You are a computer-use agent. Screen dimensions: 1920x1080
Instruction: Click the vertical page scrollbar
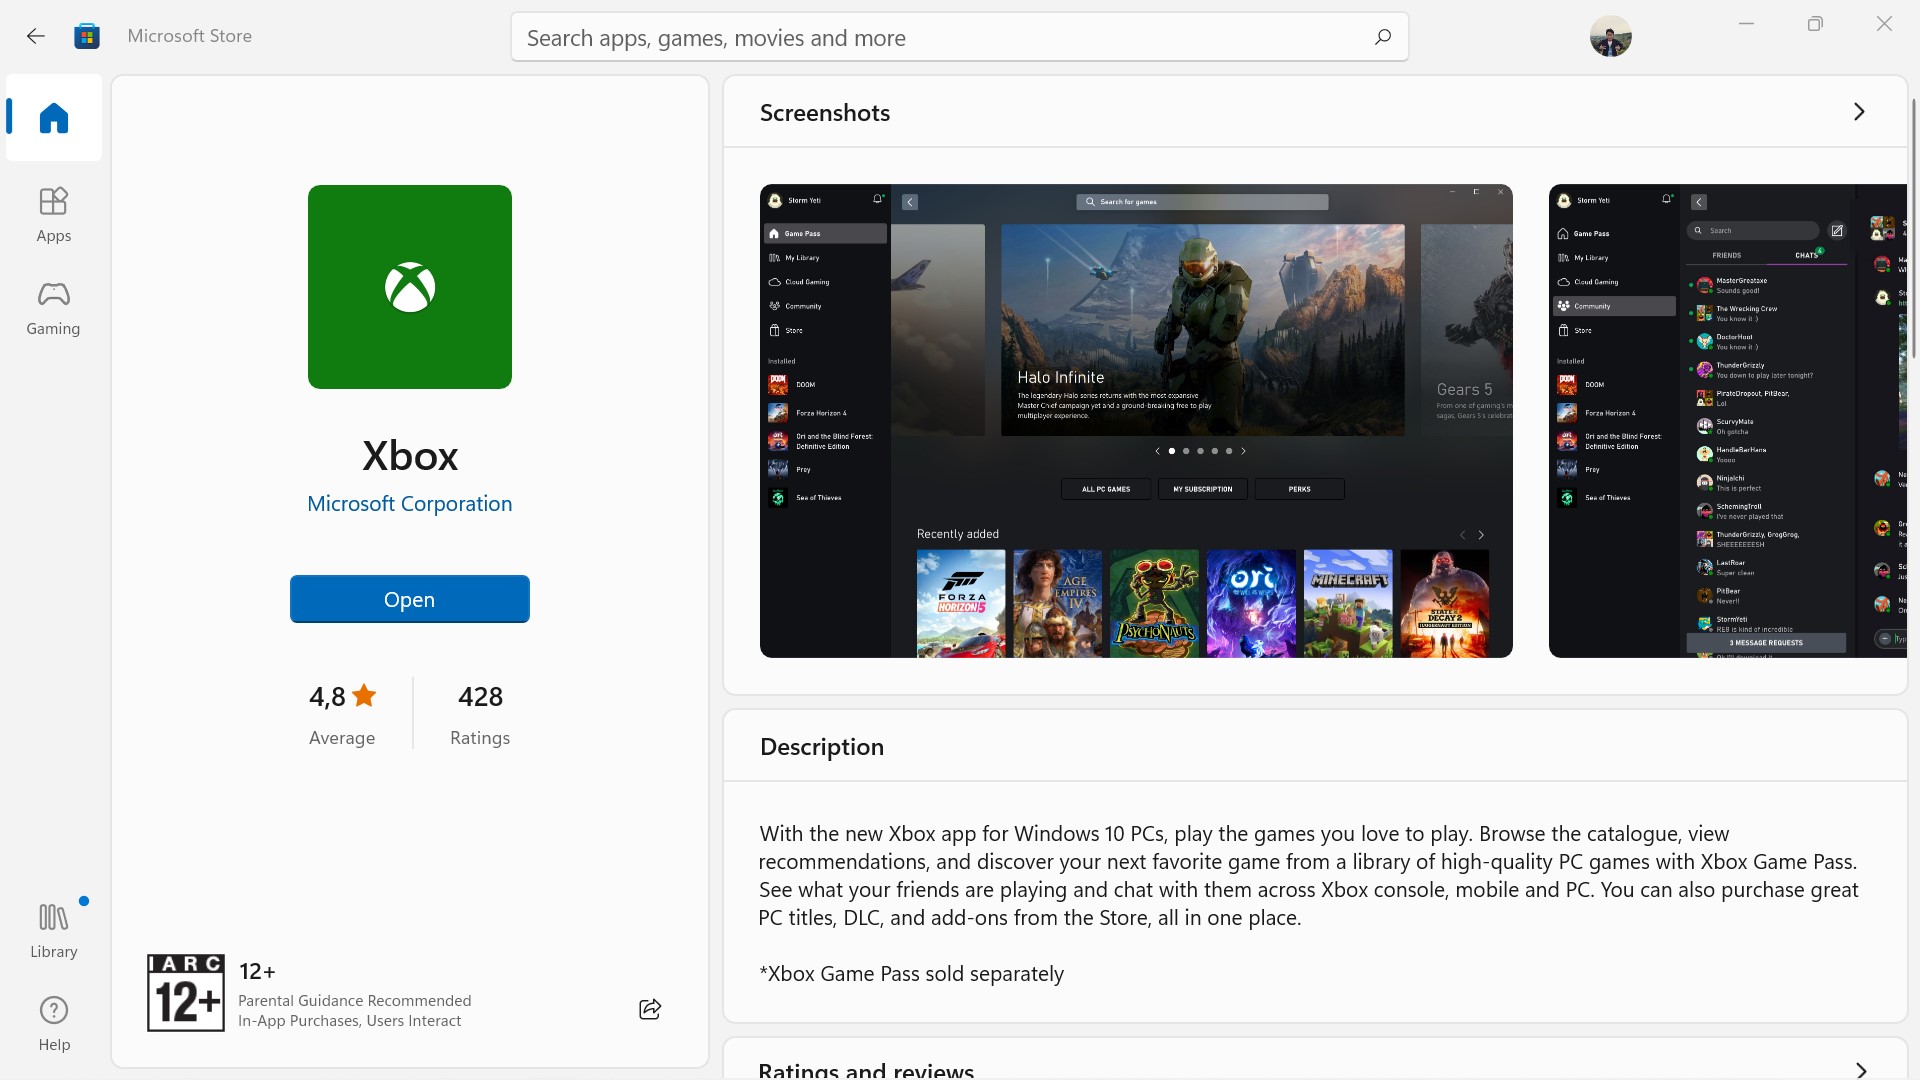(x=1914, y=228)
